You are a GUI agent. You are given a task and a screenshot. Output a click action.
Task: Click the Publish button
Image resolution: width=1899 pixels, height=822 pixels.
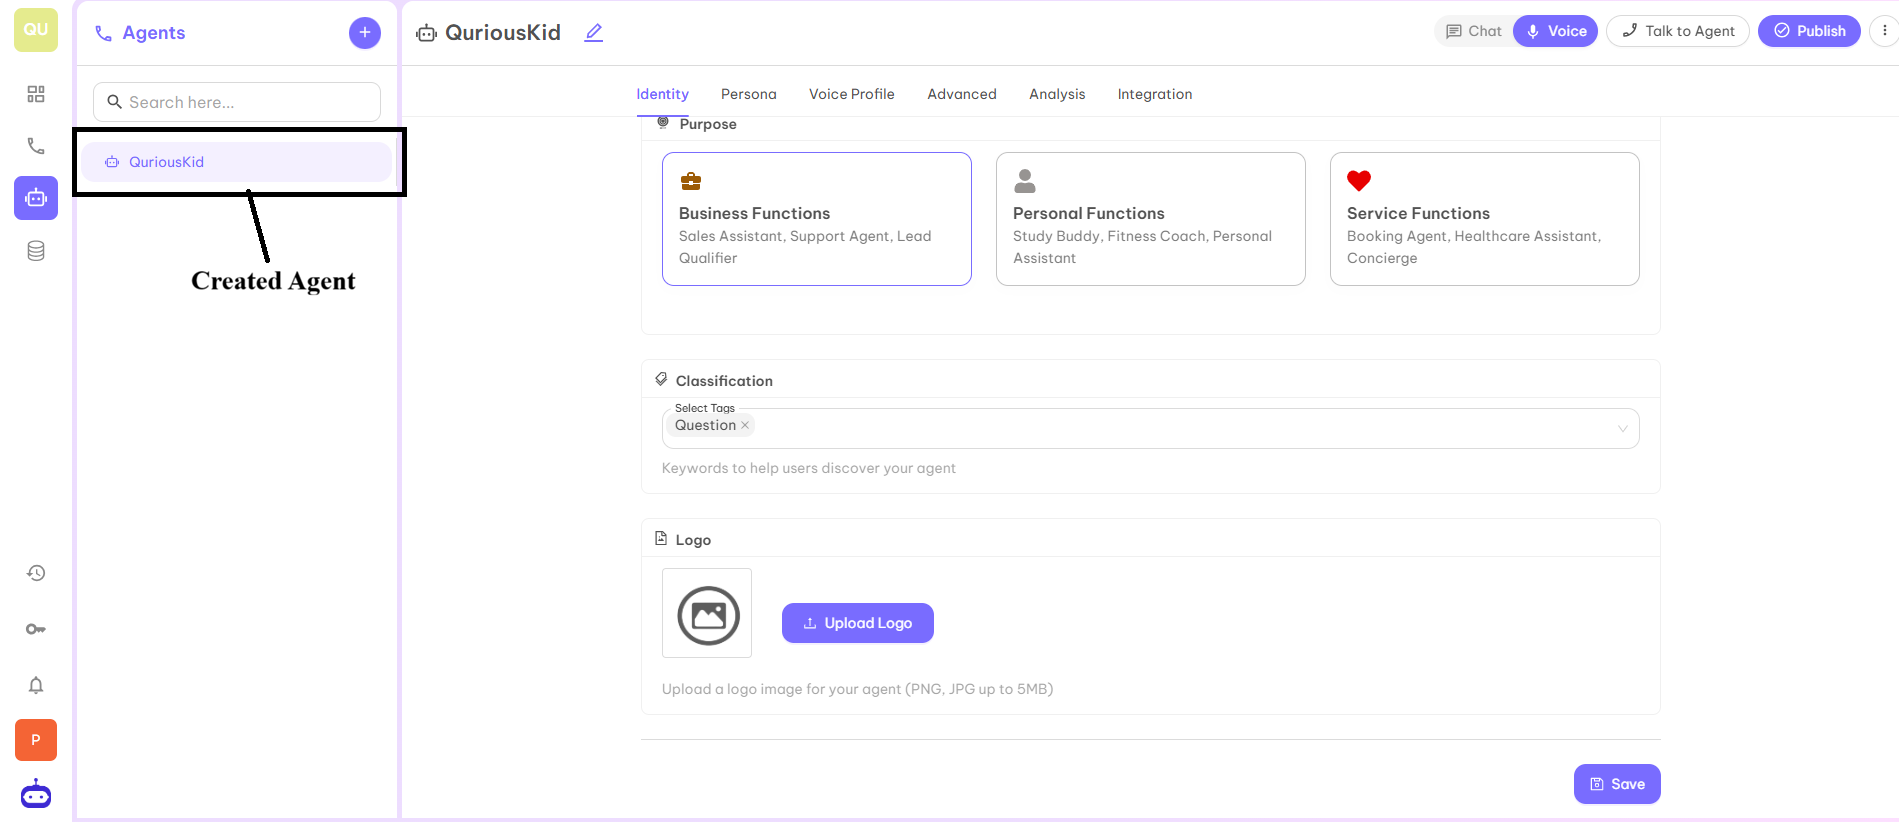point(1810,31)
